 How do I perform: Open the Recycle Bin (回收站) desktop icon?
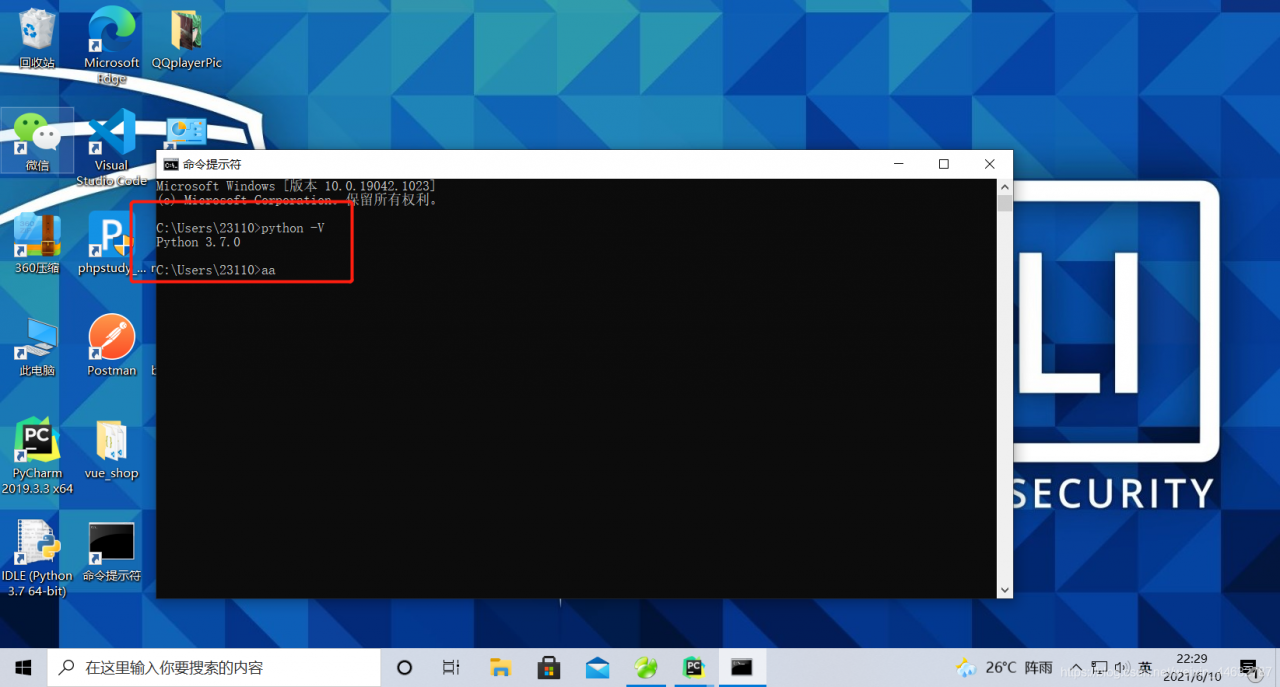tap(37, 40)
